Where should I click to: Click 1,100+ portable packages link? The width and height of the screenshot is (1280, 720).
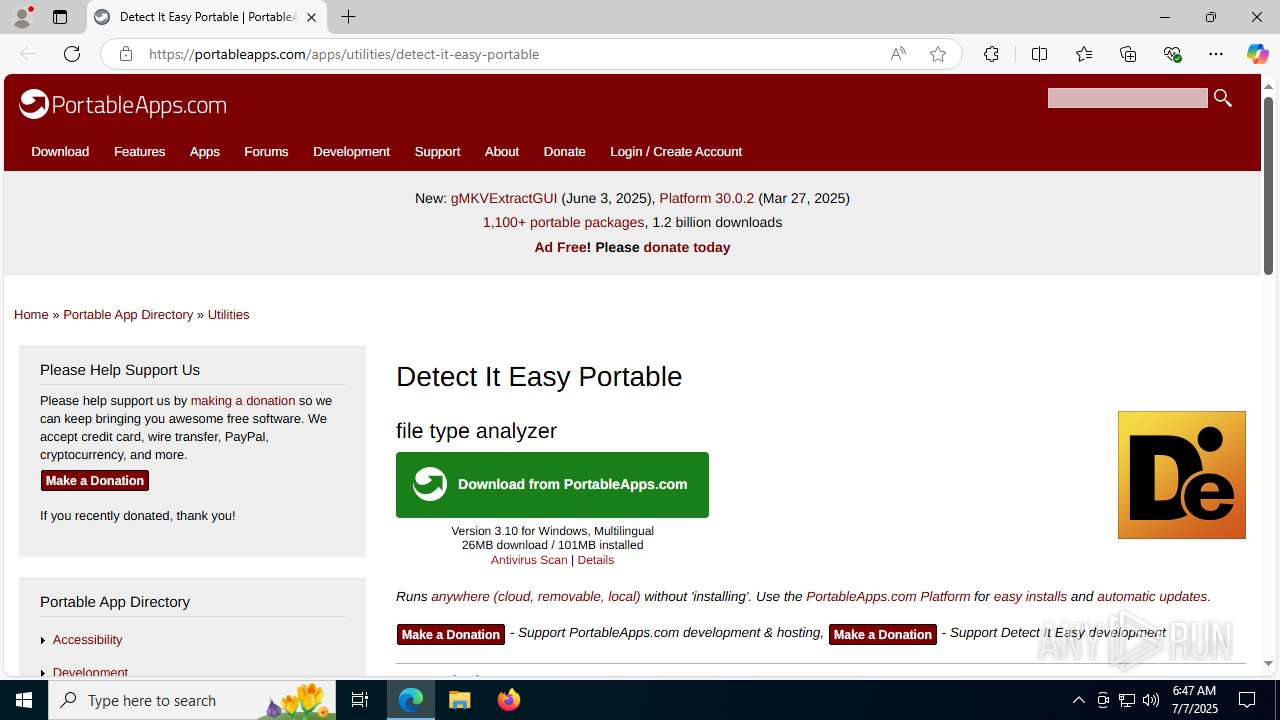(x=563, y=222)
